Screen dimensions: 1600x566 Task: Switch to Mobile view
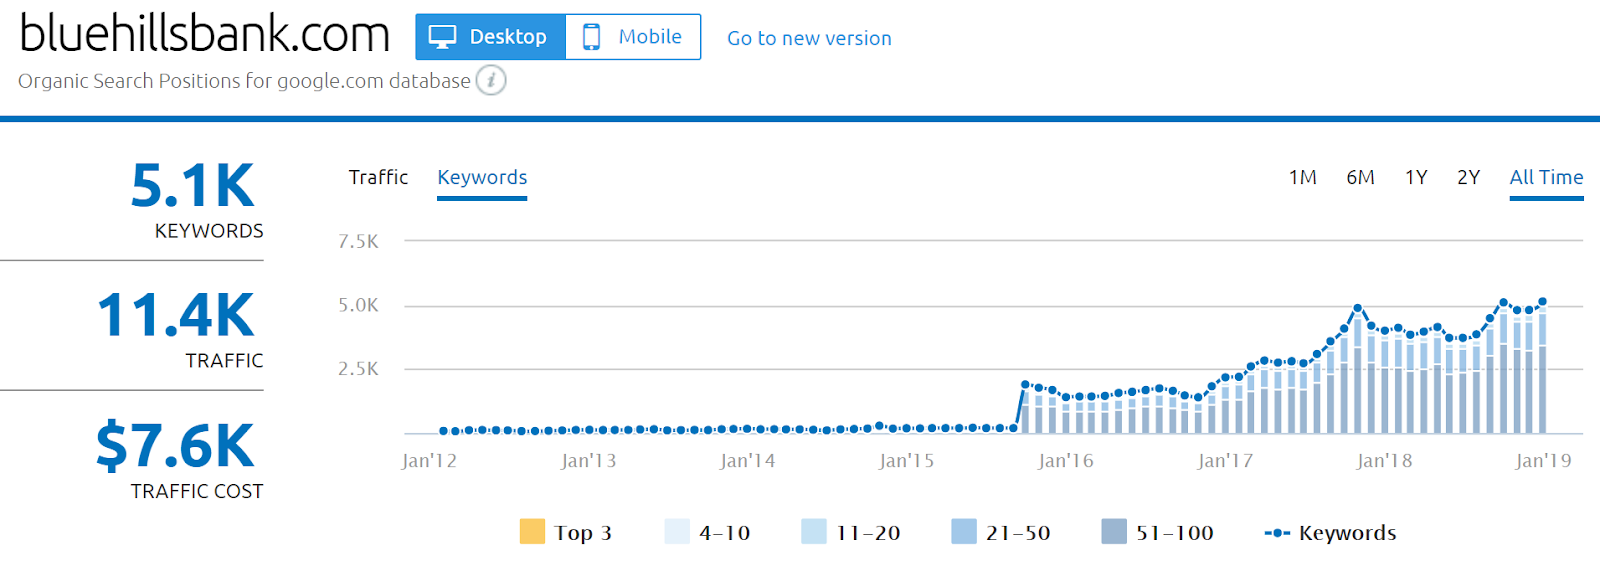(x=633, y=37)
